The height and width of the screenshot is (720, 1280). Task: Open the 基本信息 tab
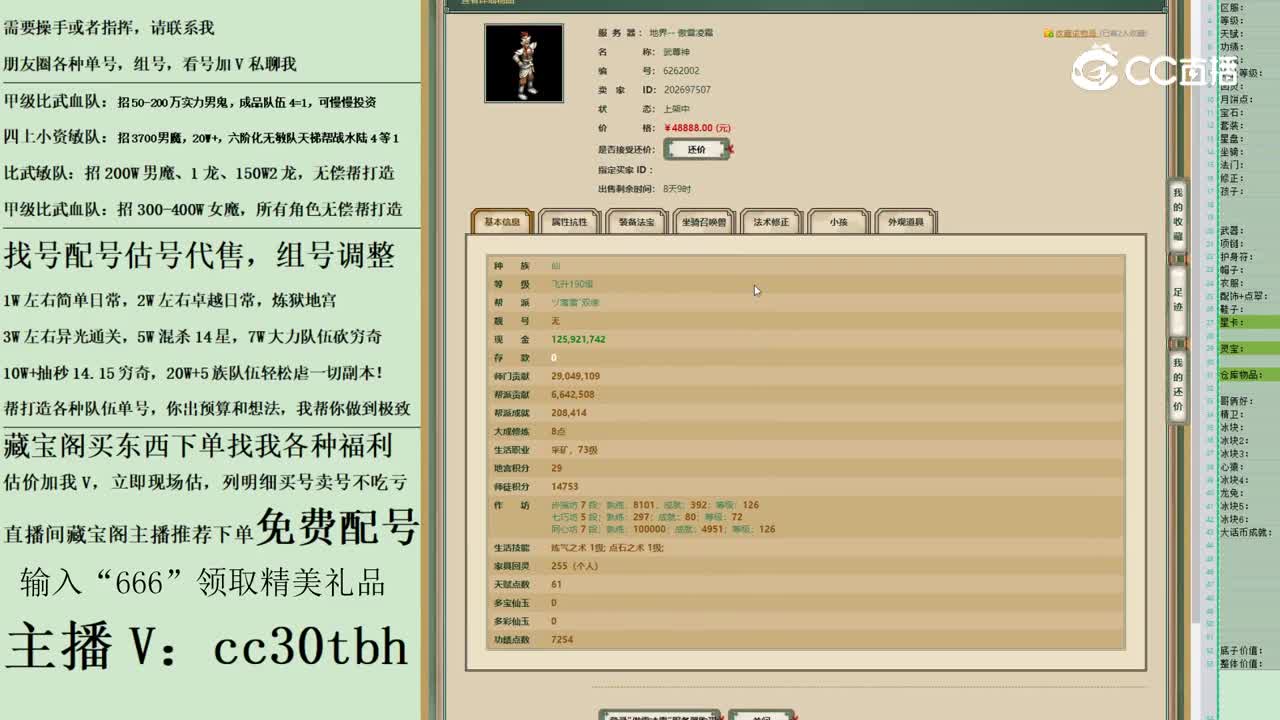point(501,222)
